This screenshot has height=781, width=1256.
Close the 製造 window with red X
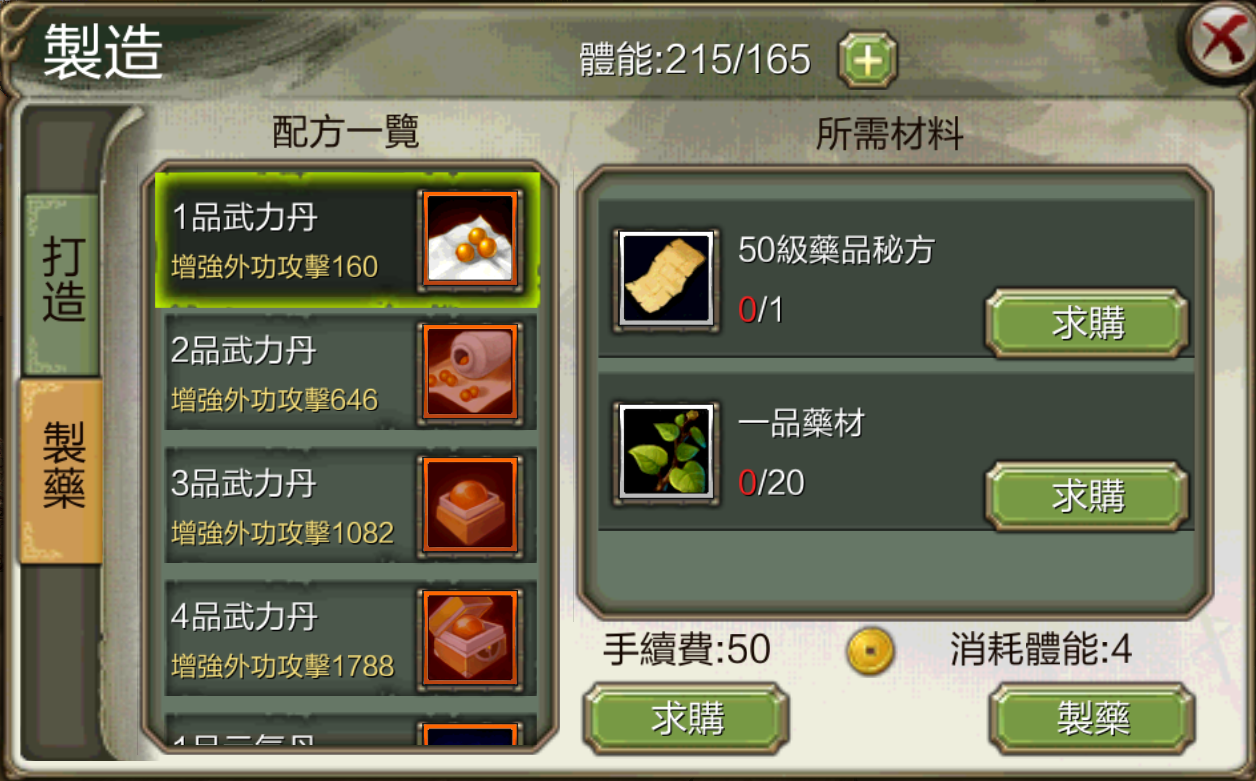1220,42
